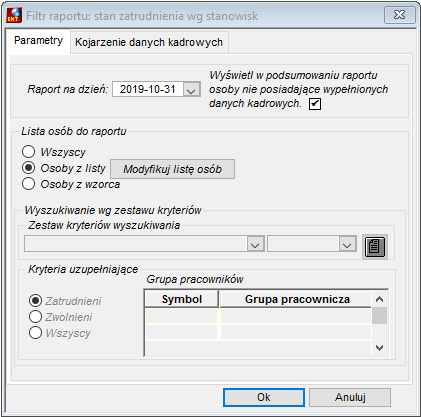Viewport: 421px width, 417px height.
Task: Toggle checkbox for persons without HR data
Action: [x=315, y=104]
